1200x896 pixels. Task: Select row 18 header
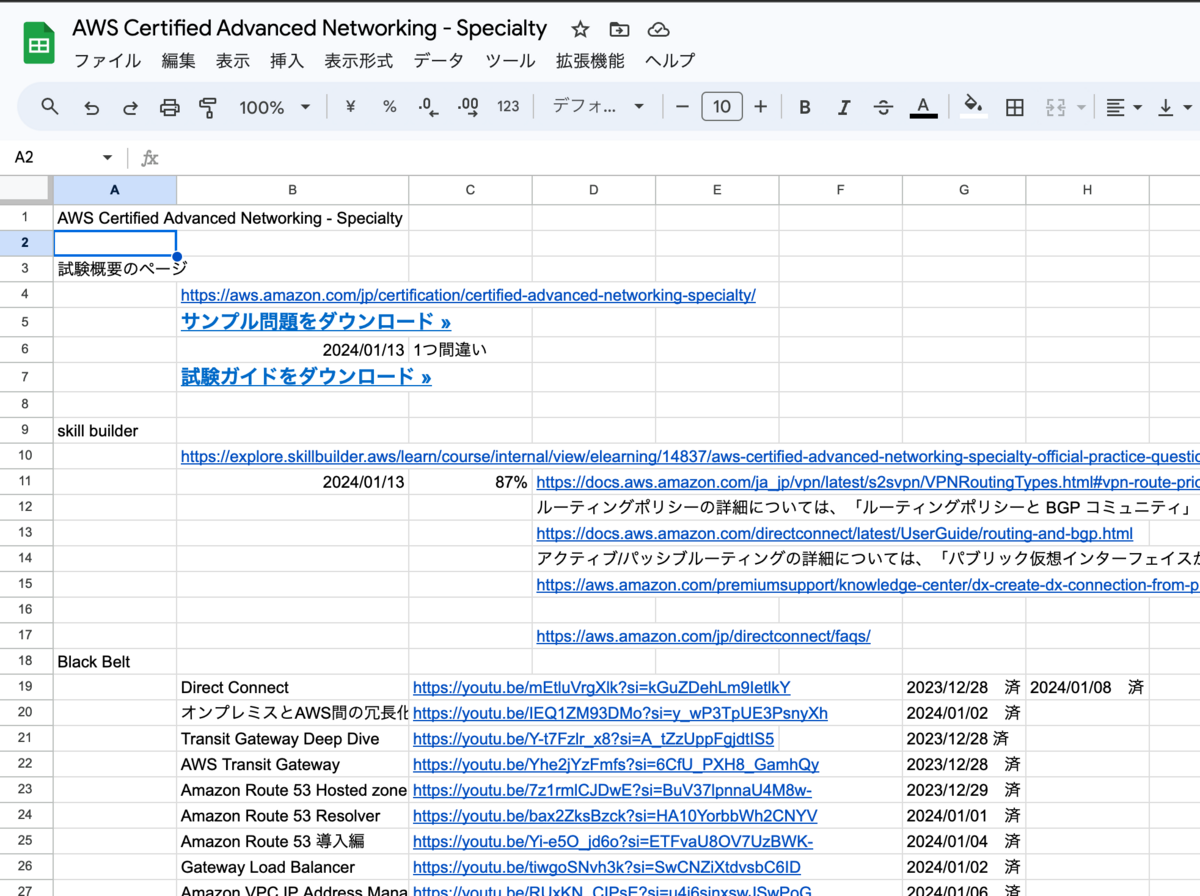tap(26, 661)
